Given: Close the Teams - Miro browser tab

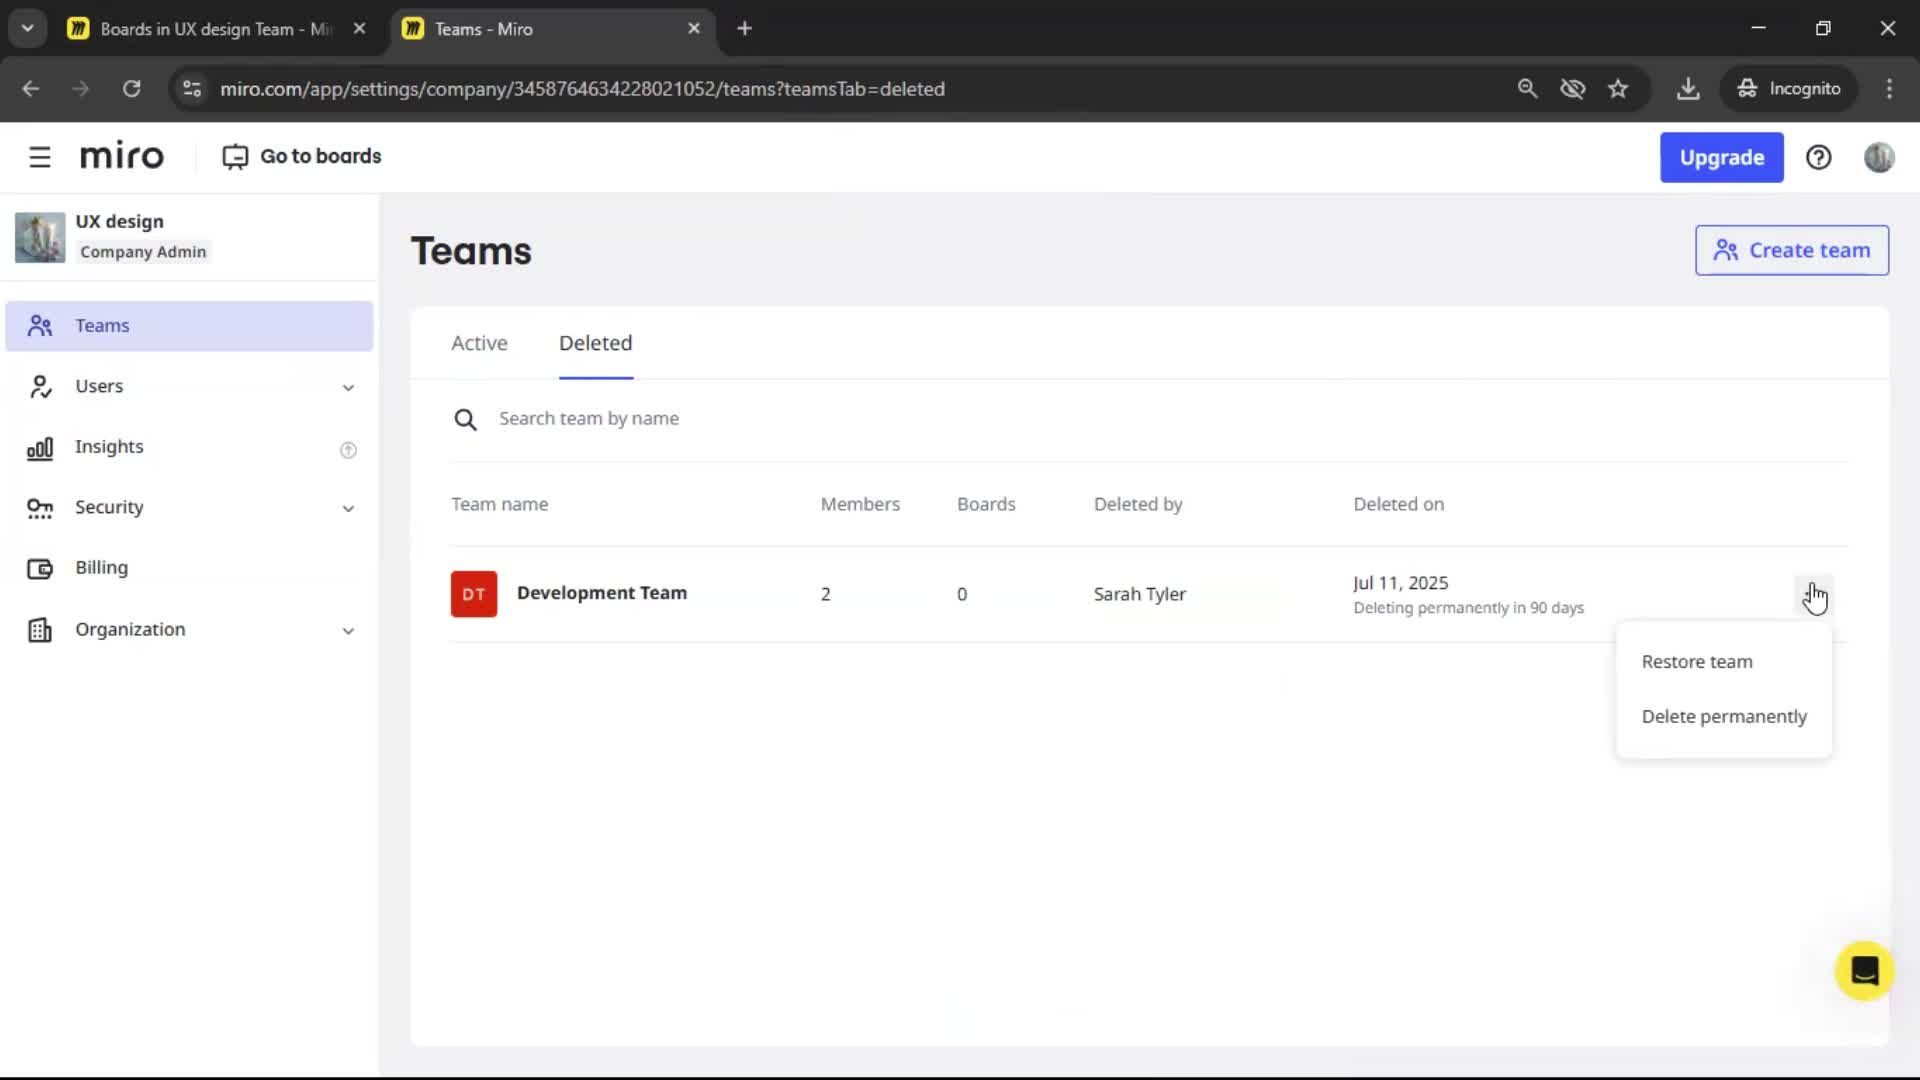Looking at the screenshot, I should 693,29.
